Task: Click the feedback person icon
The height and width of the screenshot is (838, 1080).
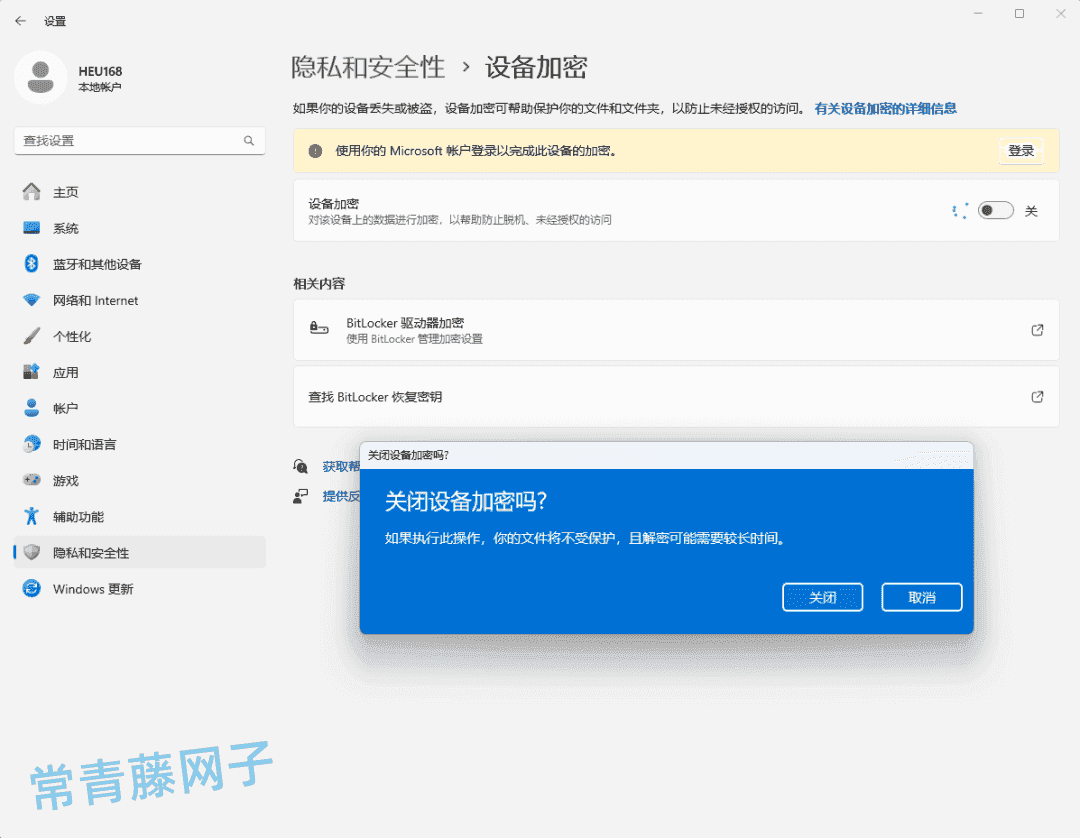Action: [x=300, y=496]
